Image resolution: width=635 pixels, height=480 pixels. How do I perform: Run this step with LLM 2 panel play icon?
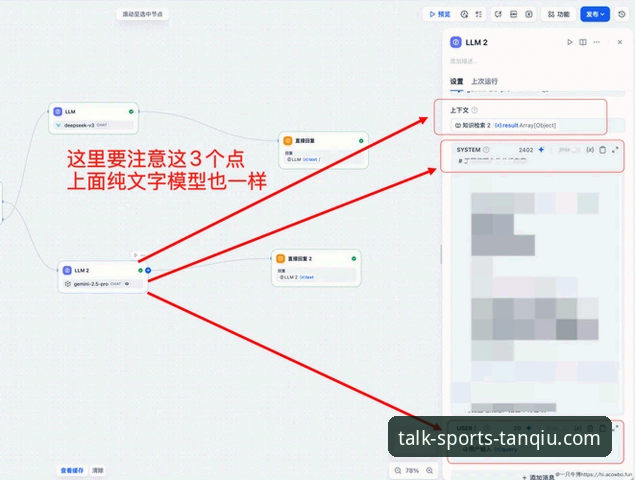point(569,42)
